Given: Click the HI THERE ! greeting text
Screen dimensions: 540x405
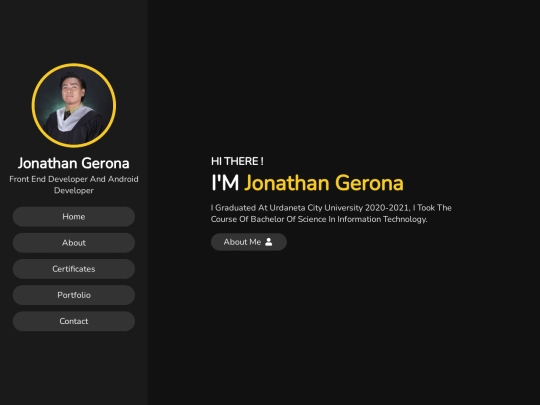Looking at the screenshot, I should (x=237, y=161).
